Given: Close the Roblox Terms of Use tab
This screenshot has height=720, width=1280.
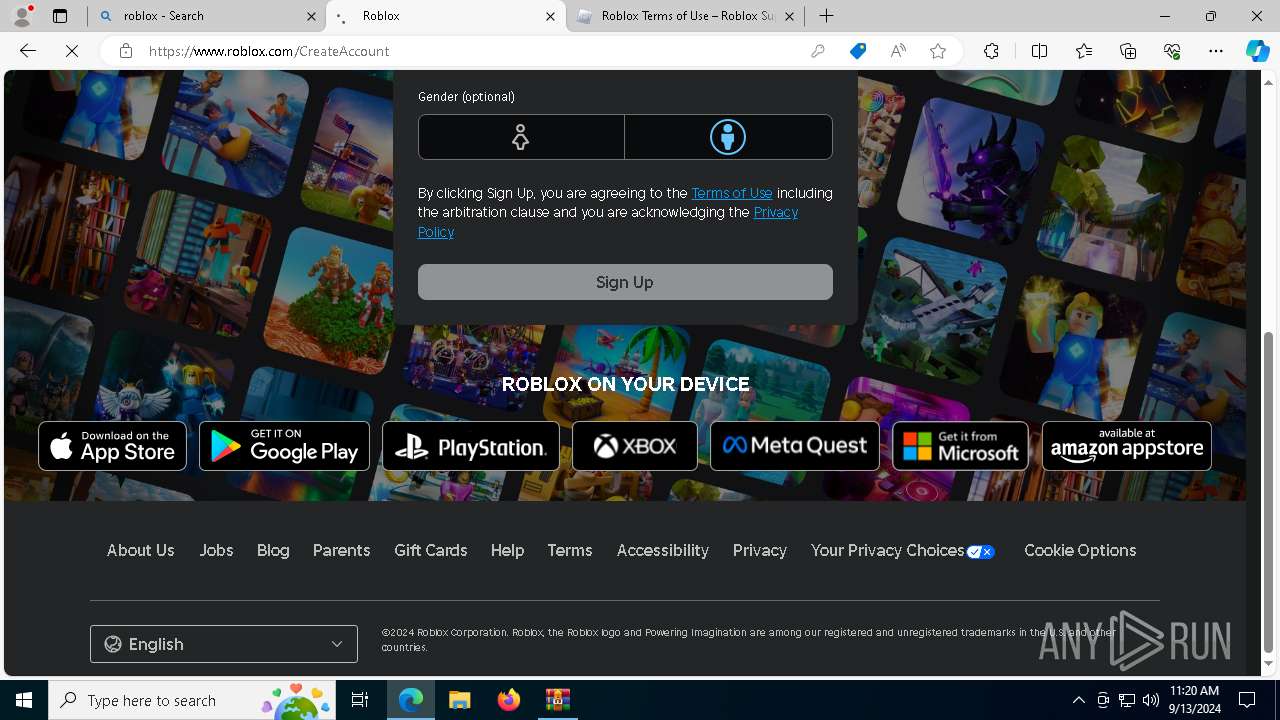Looking at the screenshot, I should [x=790, y=16].
